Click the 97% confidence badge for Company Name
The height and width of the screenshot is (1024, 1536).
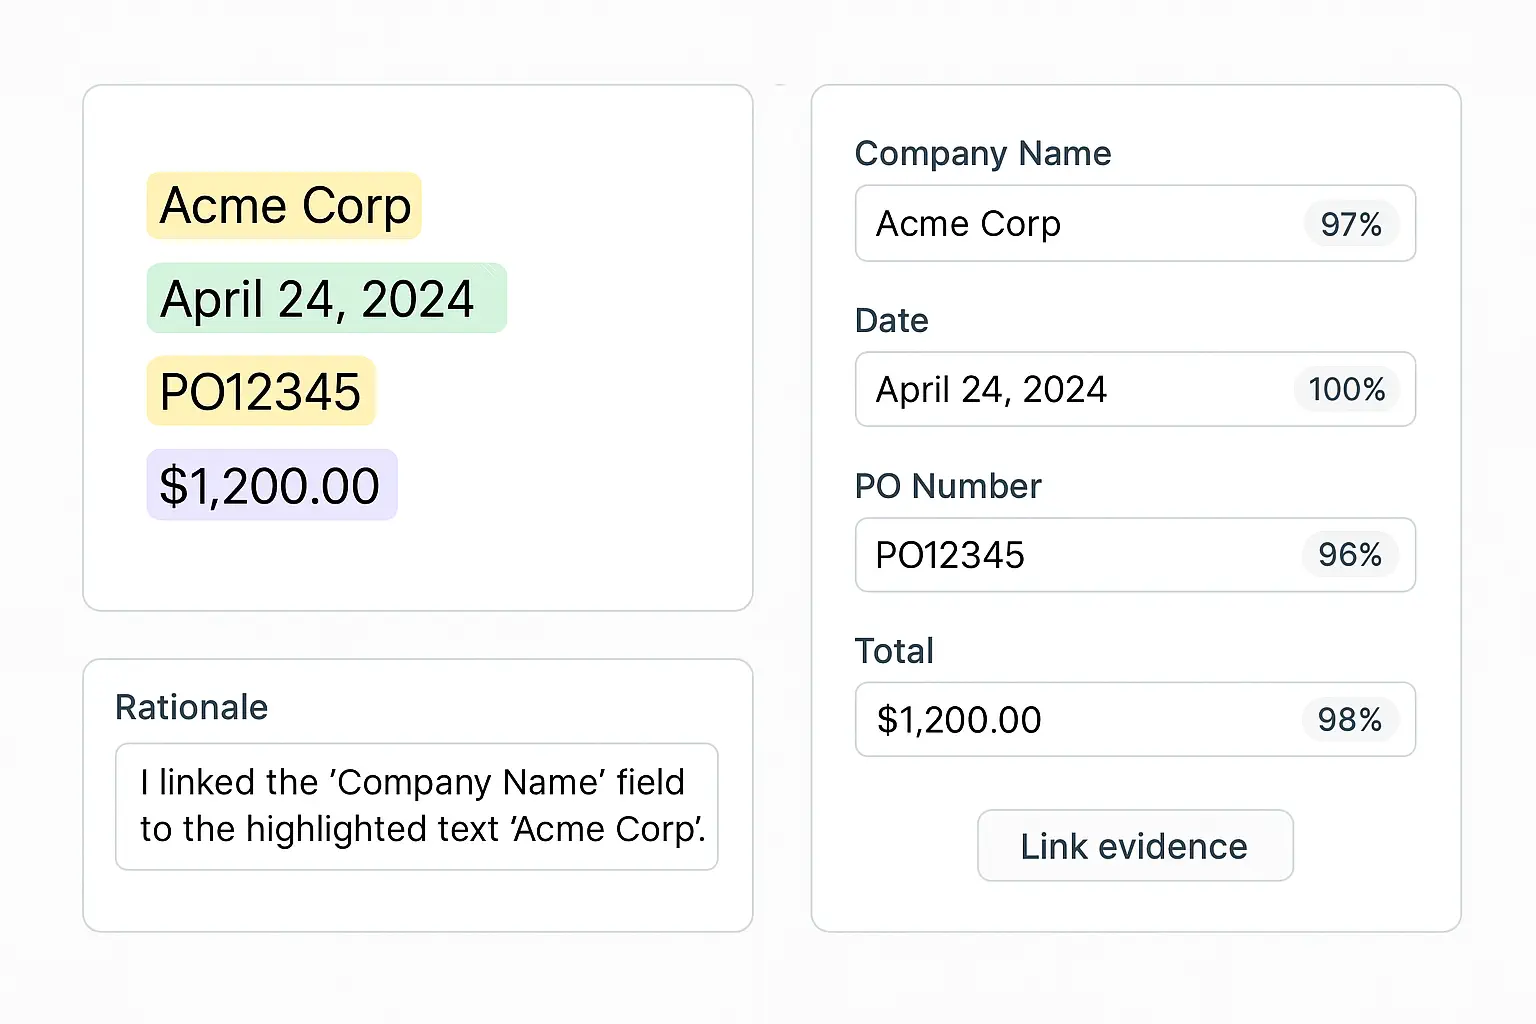[1350, 224]
